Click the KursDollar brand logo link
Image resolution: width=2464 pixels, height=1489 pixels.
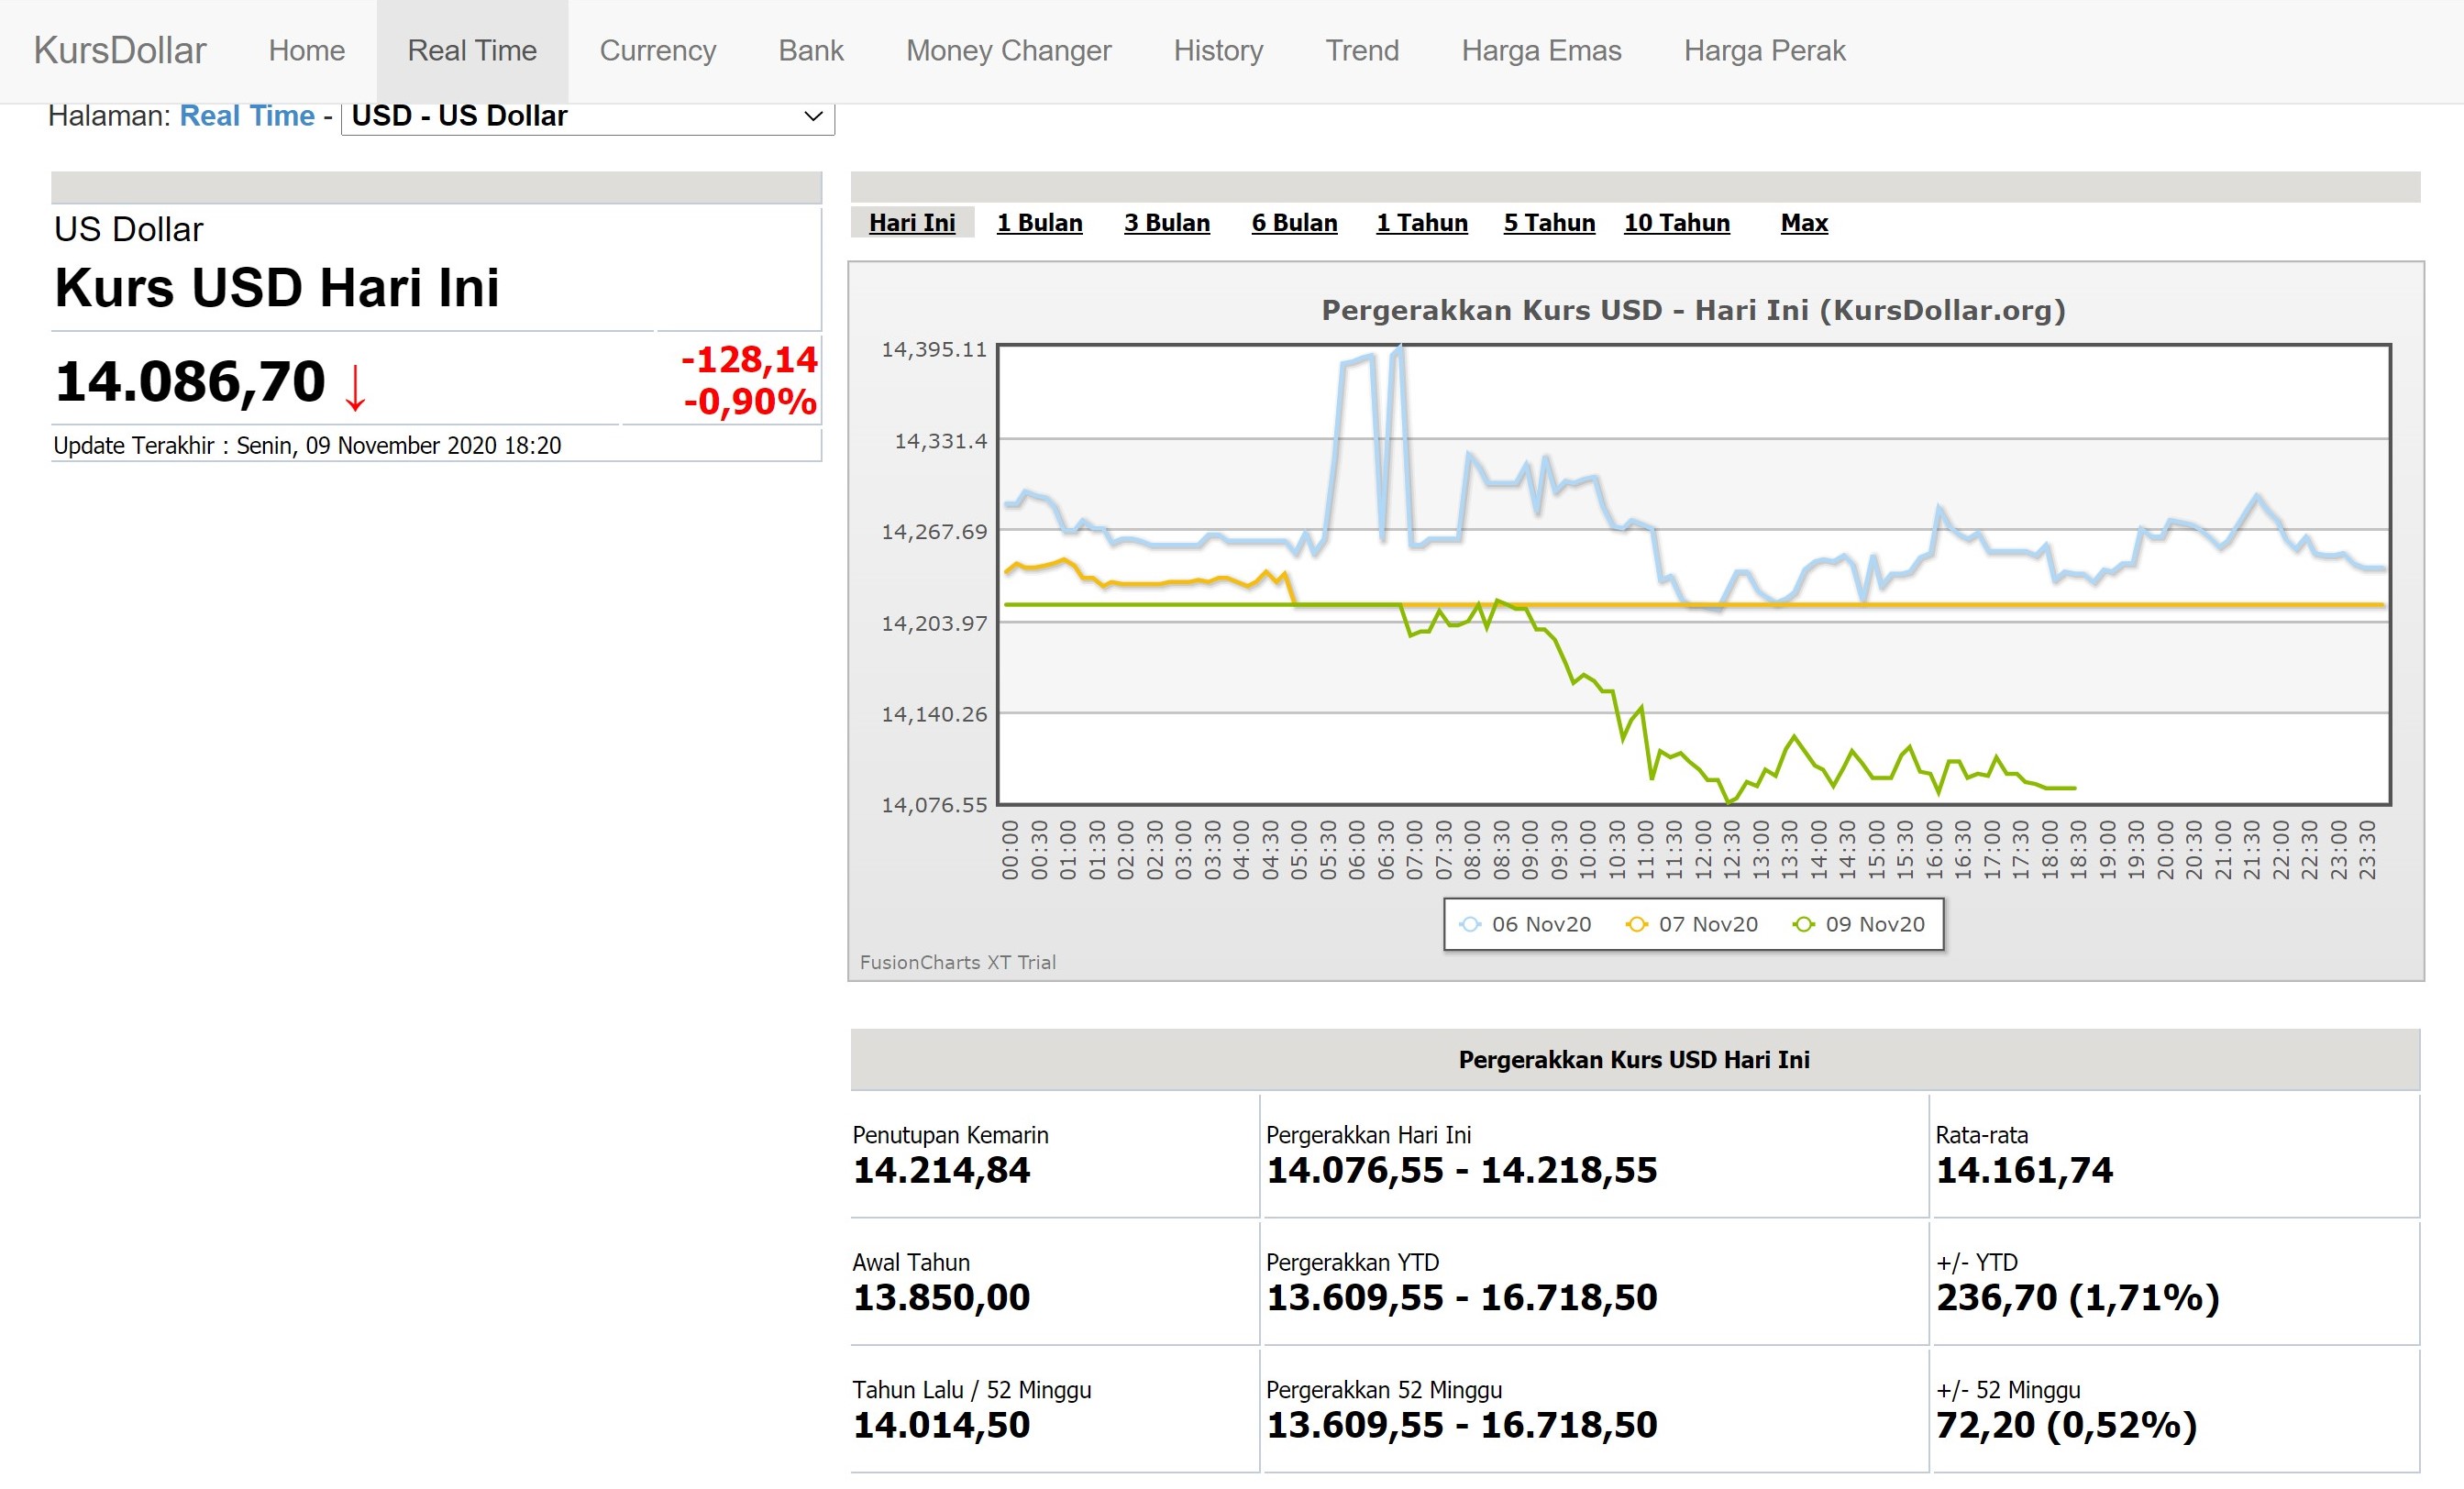click(120, 51)
